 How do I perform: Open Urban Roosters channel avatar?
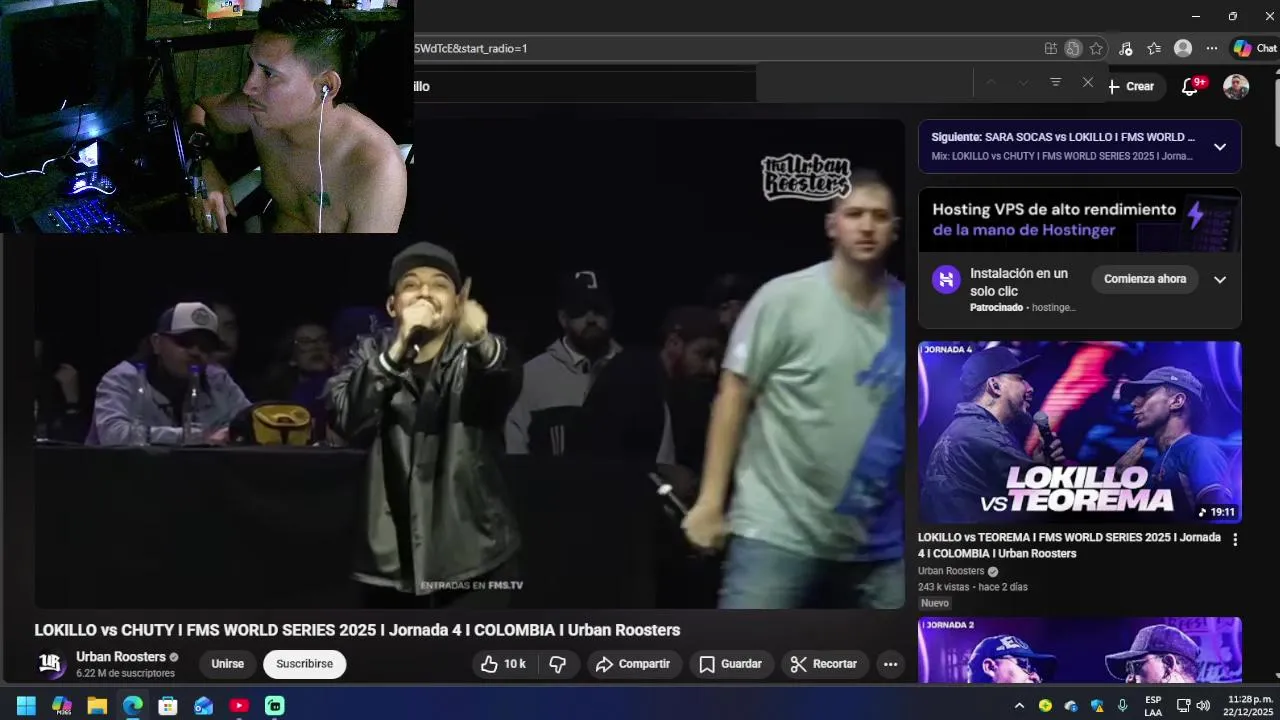tap(51, 664)
